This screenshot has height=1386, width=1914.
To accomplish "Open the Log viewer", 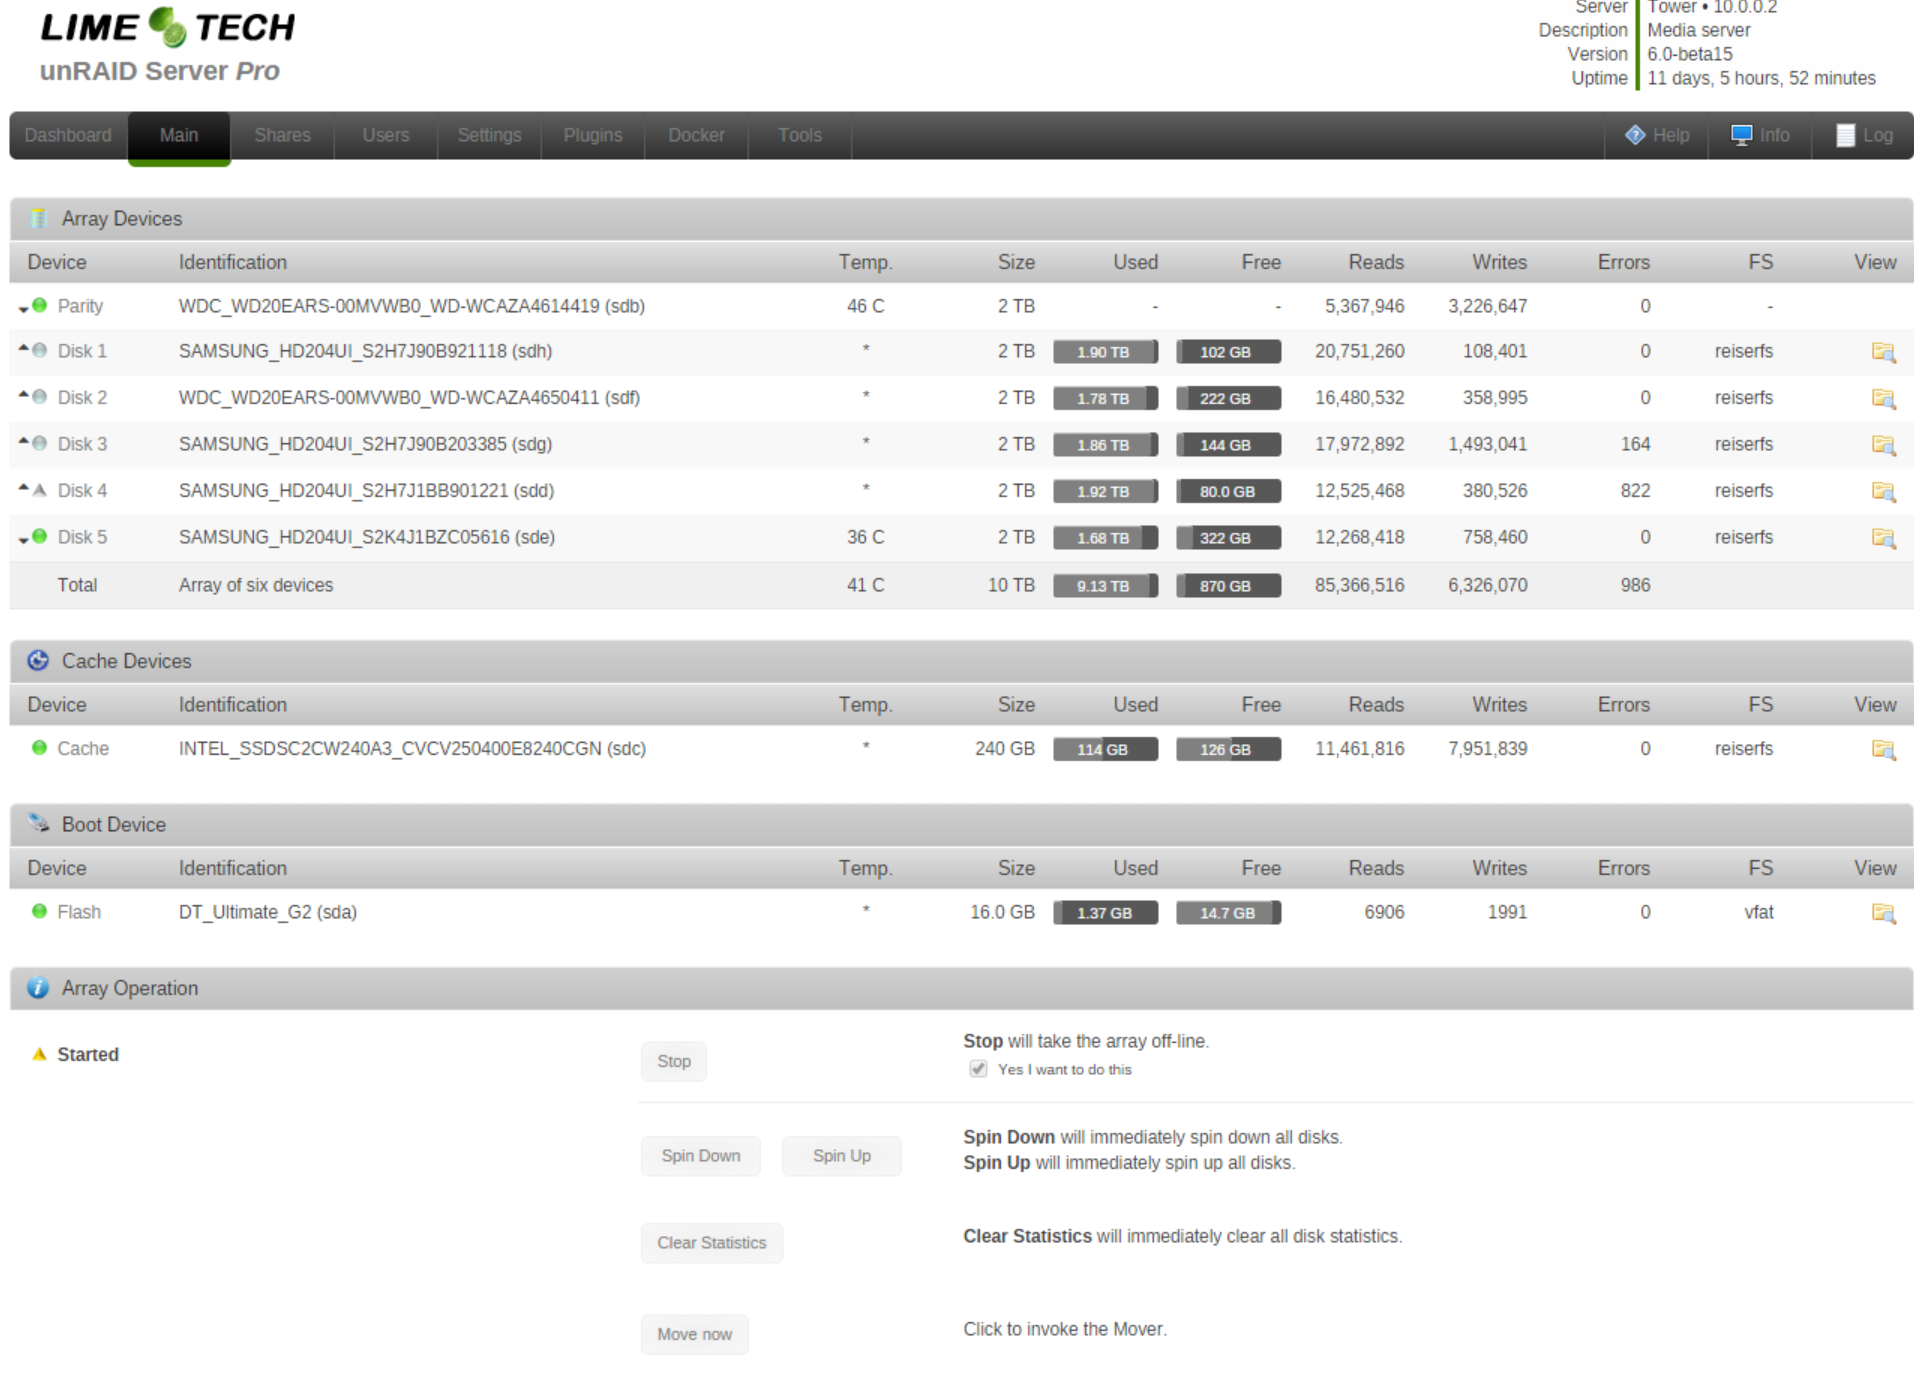I will click(x=1864, y=135).
